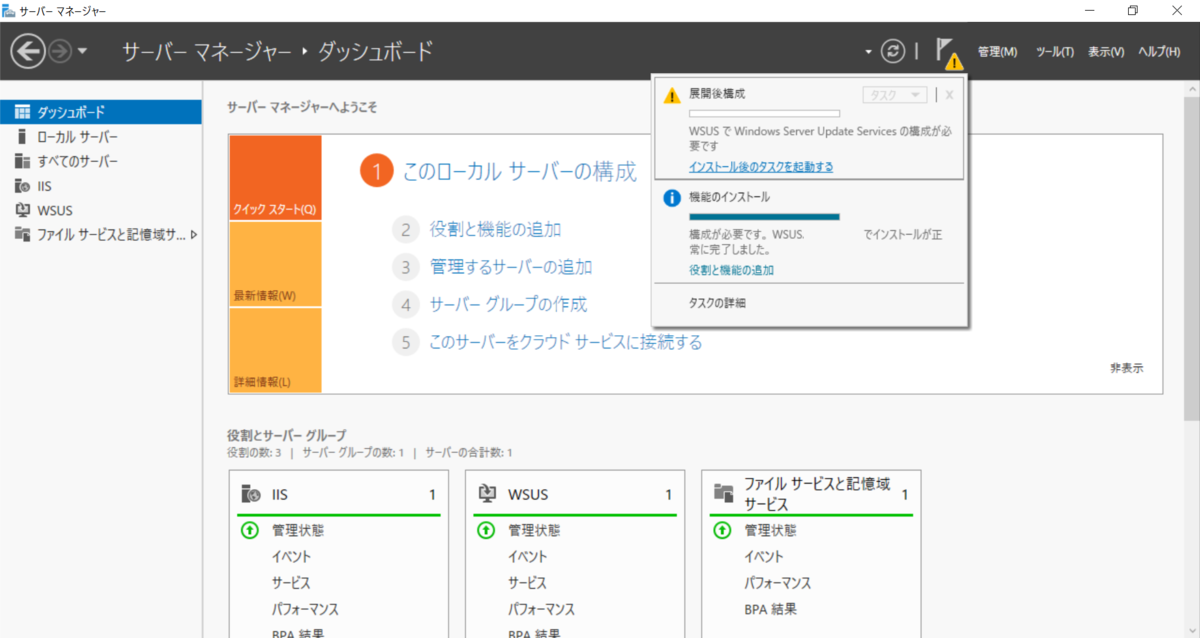
Task: Open the WSUS tile title
Action: [x=528, y=494]
